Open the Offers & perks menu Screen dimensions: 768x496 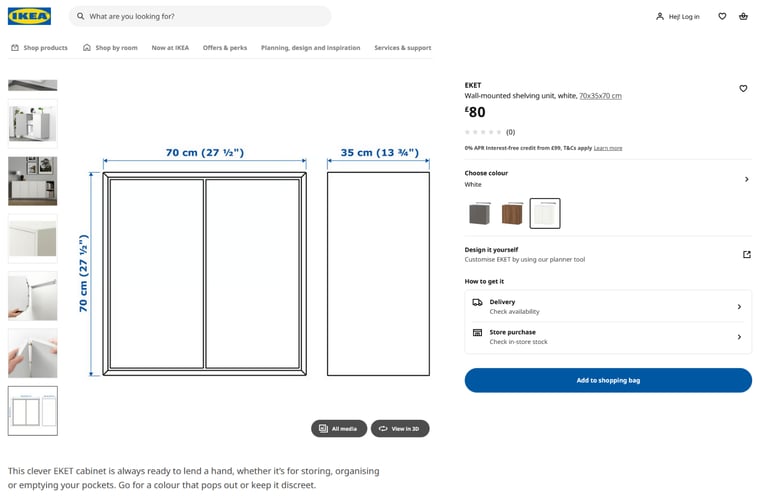tap(225, 48)
